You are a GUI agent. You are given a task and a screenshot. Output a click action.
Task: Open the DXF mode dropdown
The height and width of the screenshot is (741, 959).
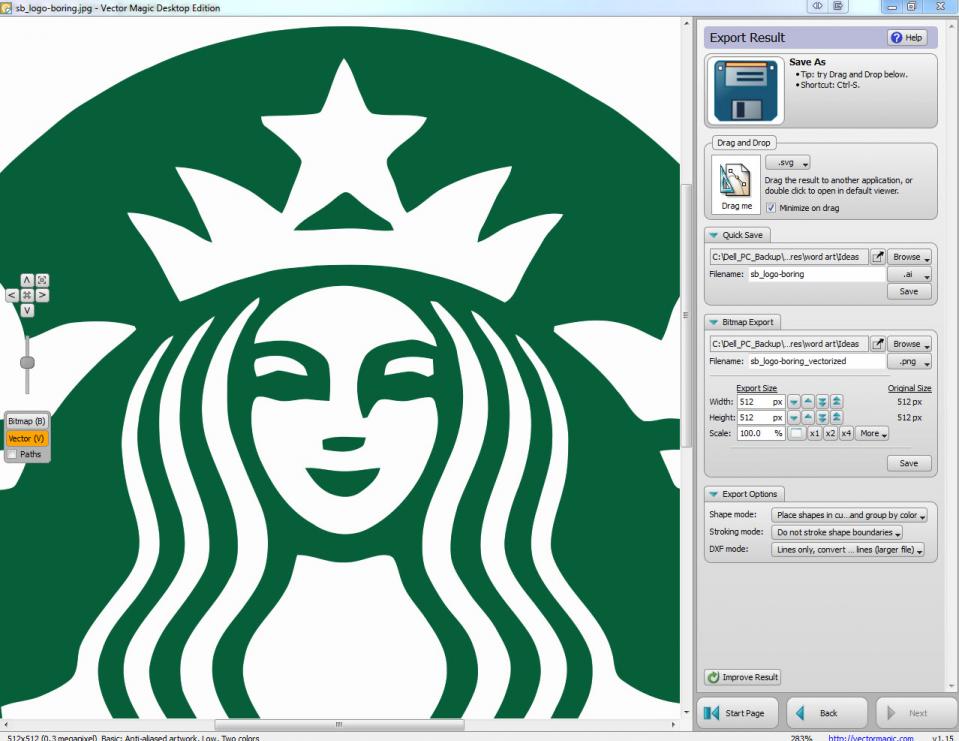tap(847, 550)
